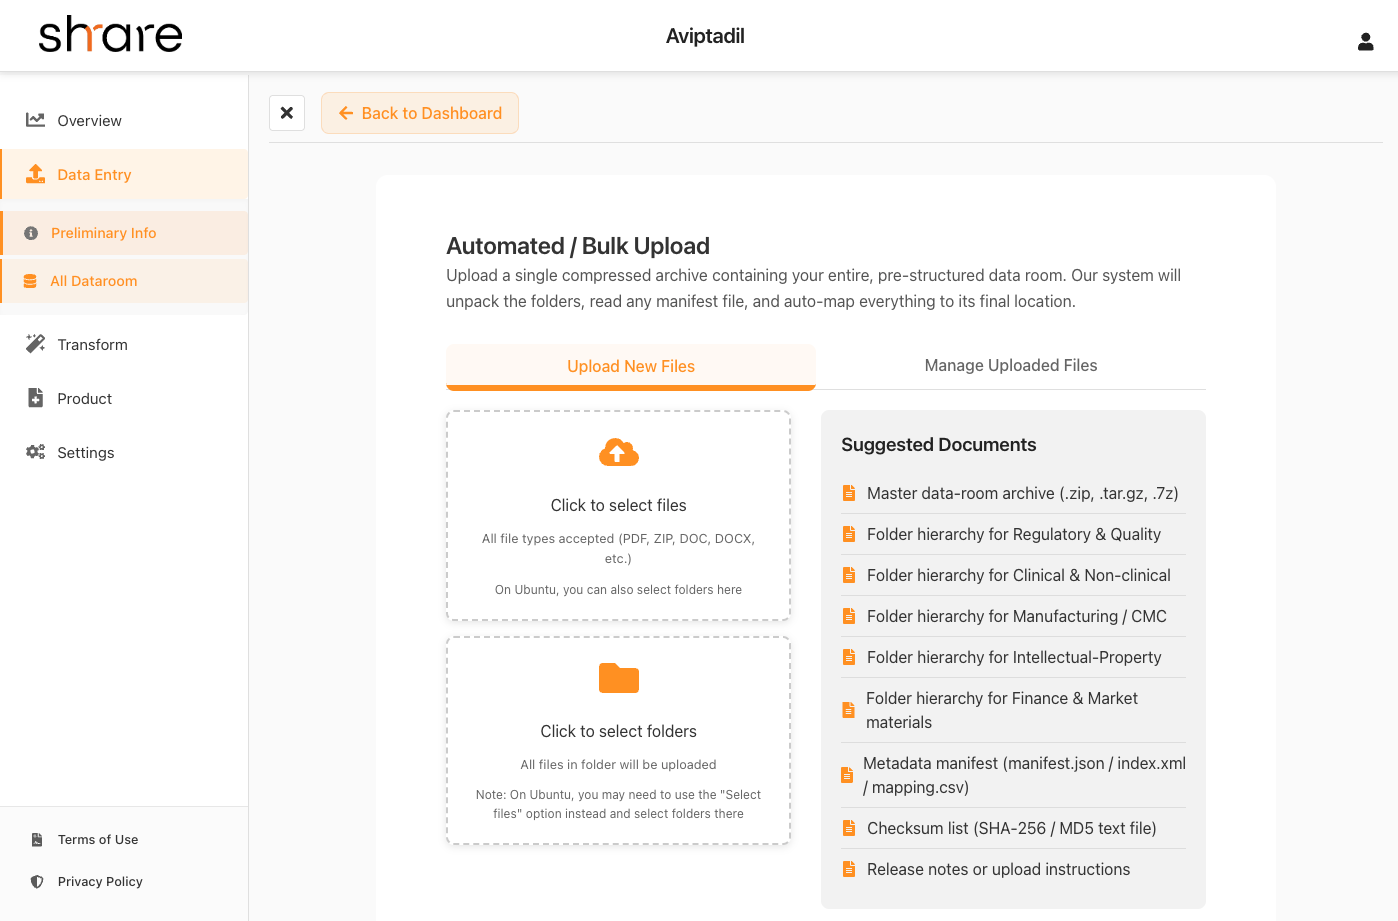Click the Overview chart icon
1398x921 pixels.
click(x=36, y=119)
